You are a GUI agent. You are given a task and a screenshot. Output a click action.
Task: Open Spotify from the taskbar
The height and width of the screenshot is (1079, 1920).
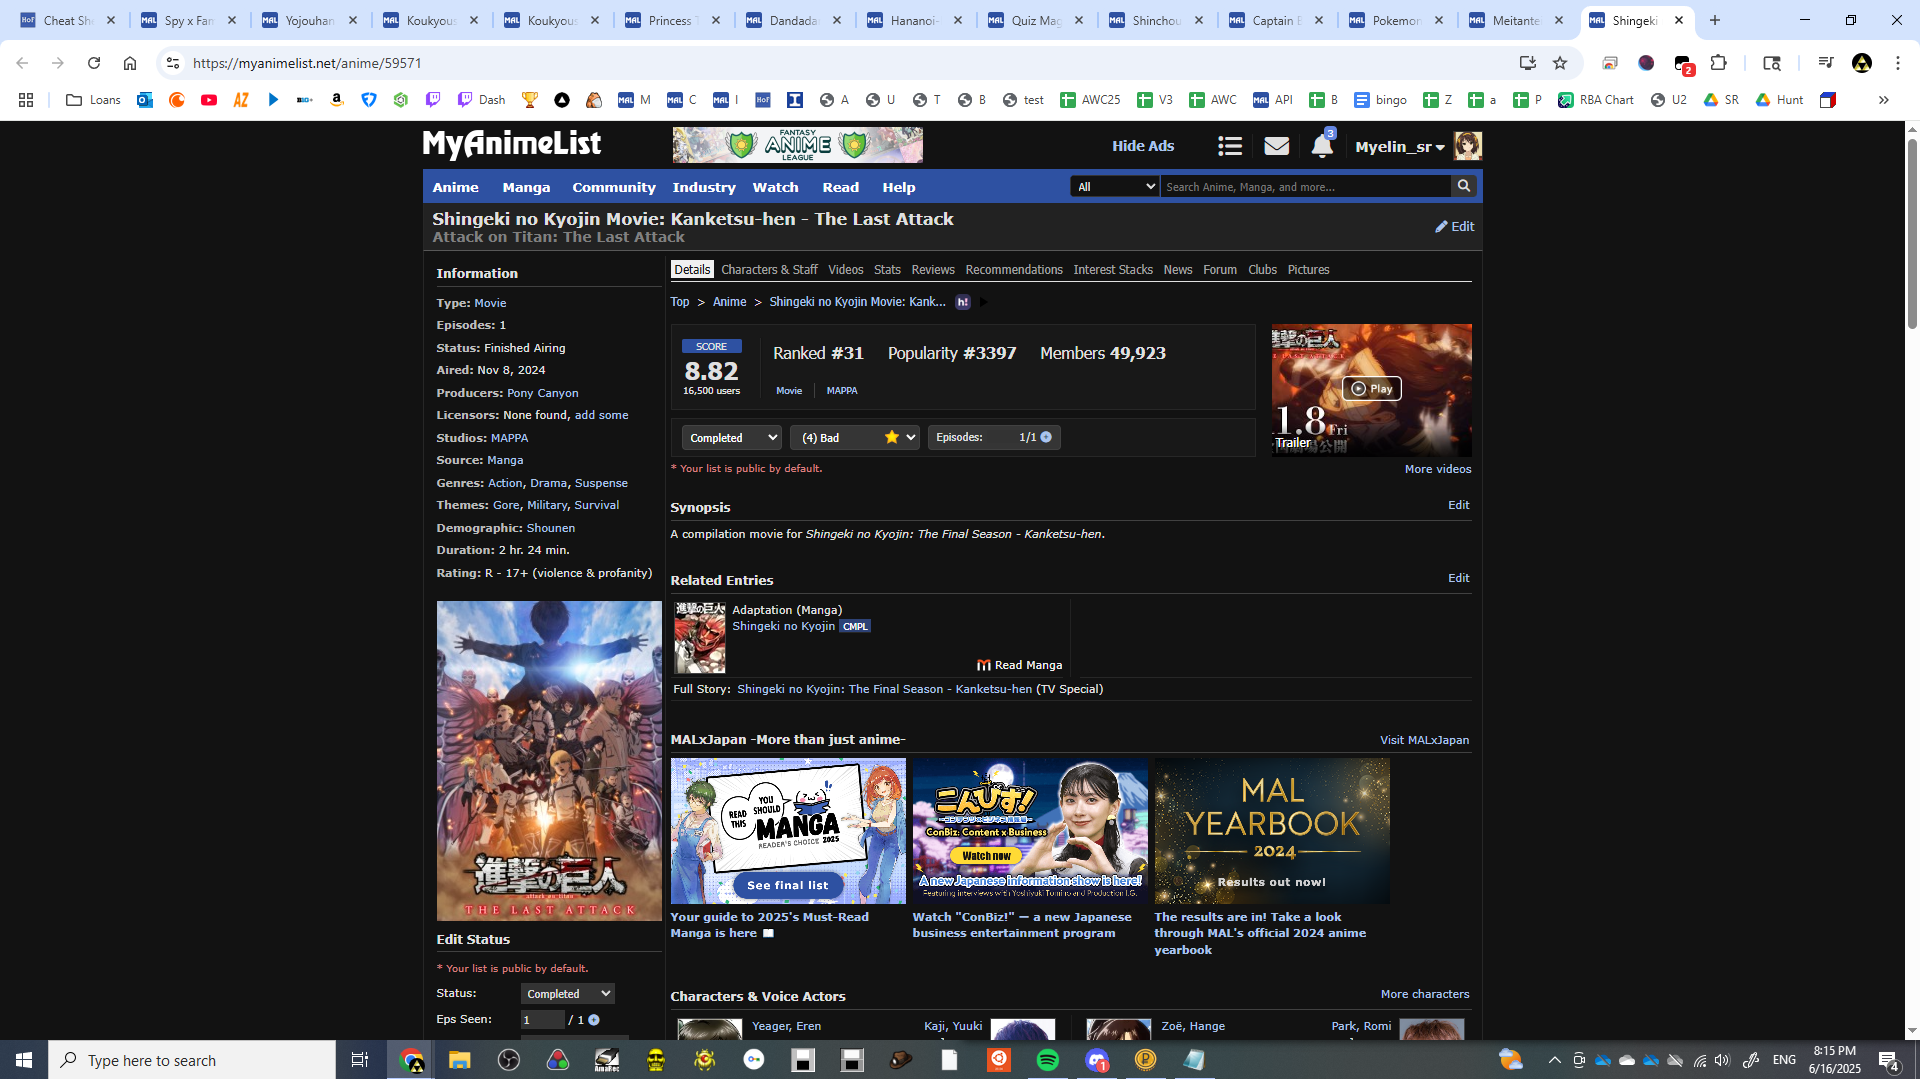[x=1048, y=1060]
